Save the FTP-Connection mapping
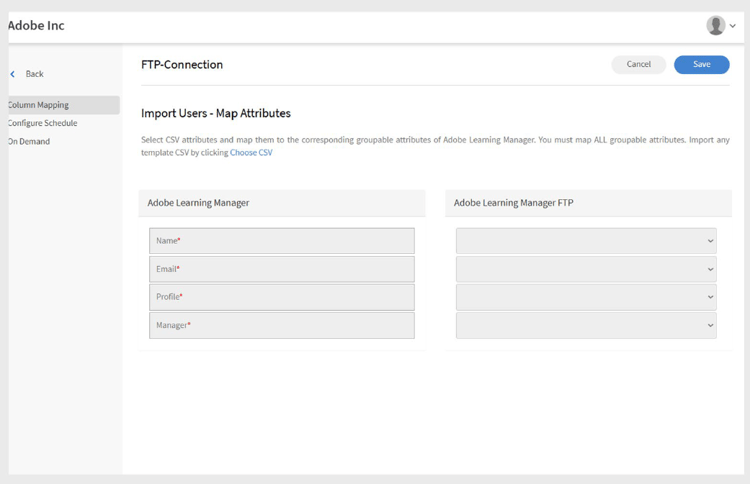750x484 pixels. tap(702, 65)
